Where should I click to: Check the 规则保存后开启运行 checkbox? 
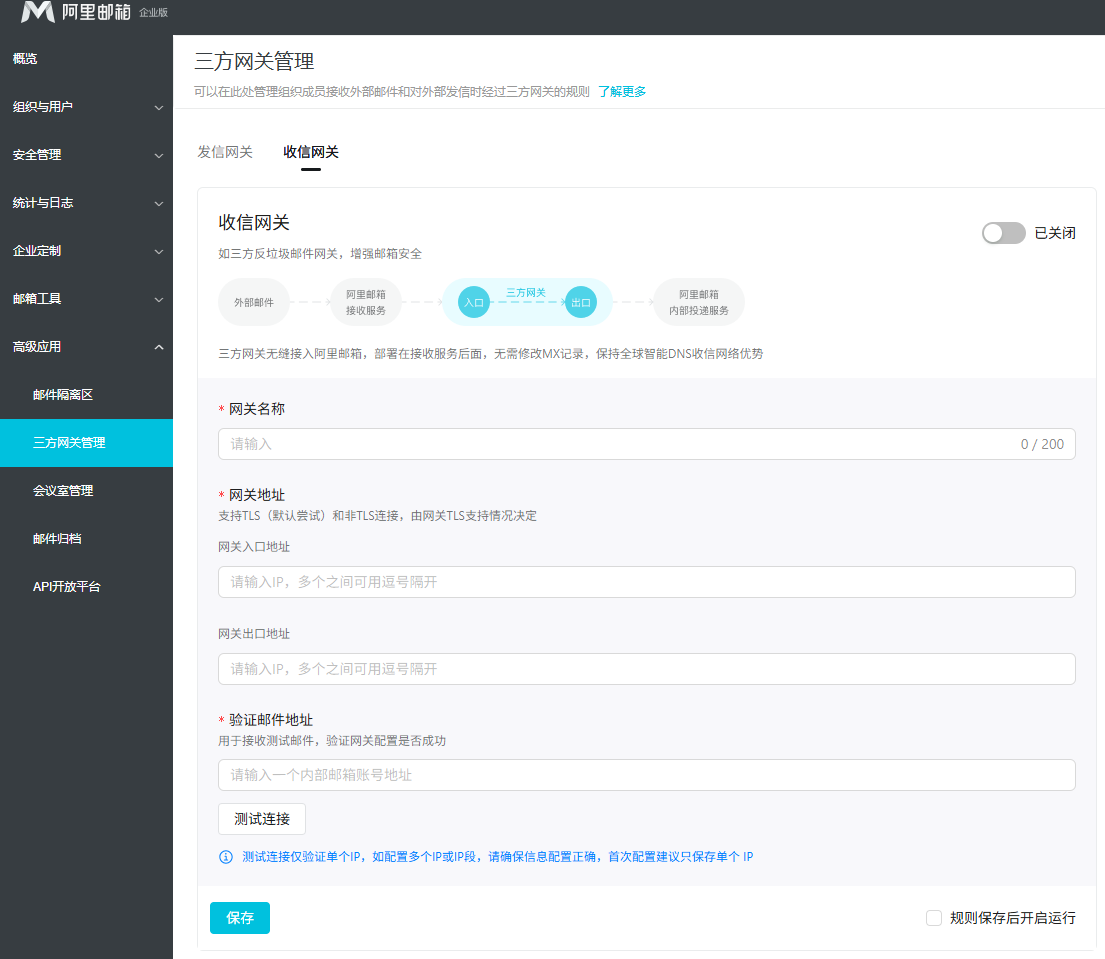pyautogui.click(x=934, y=917)
